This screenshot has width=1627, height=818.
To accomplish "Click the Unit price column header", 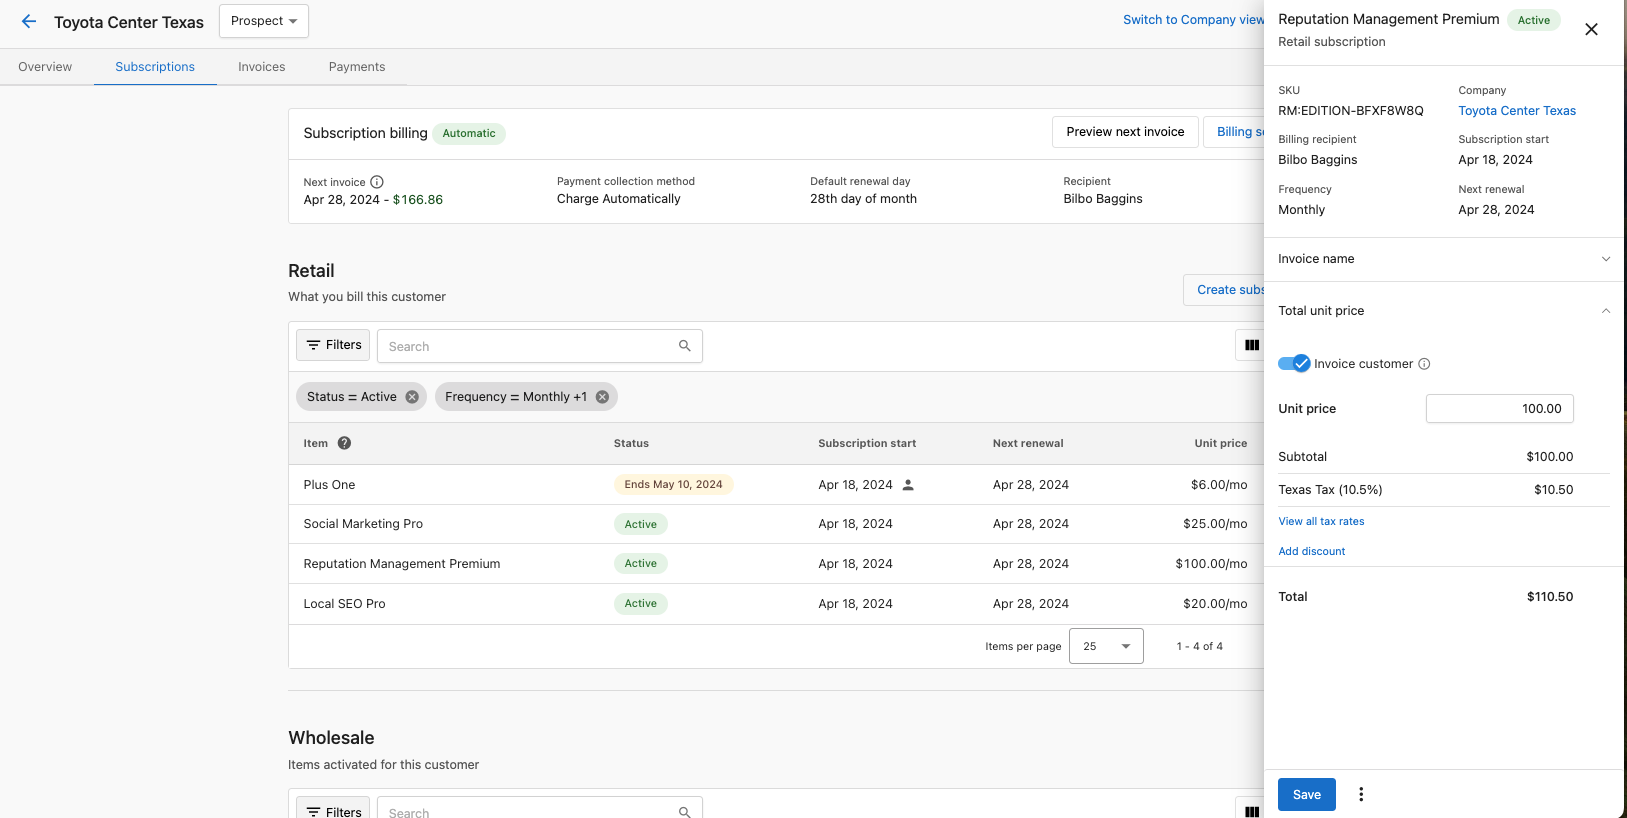I will (x=1220, y=443).
